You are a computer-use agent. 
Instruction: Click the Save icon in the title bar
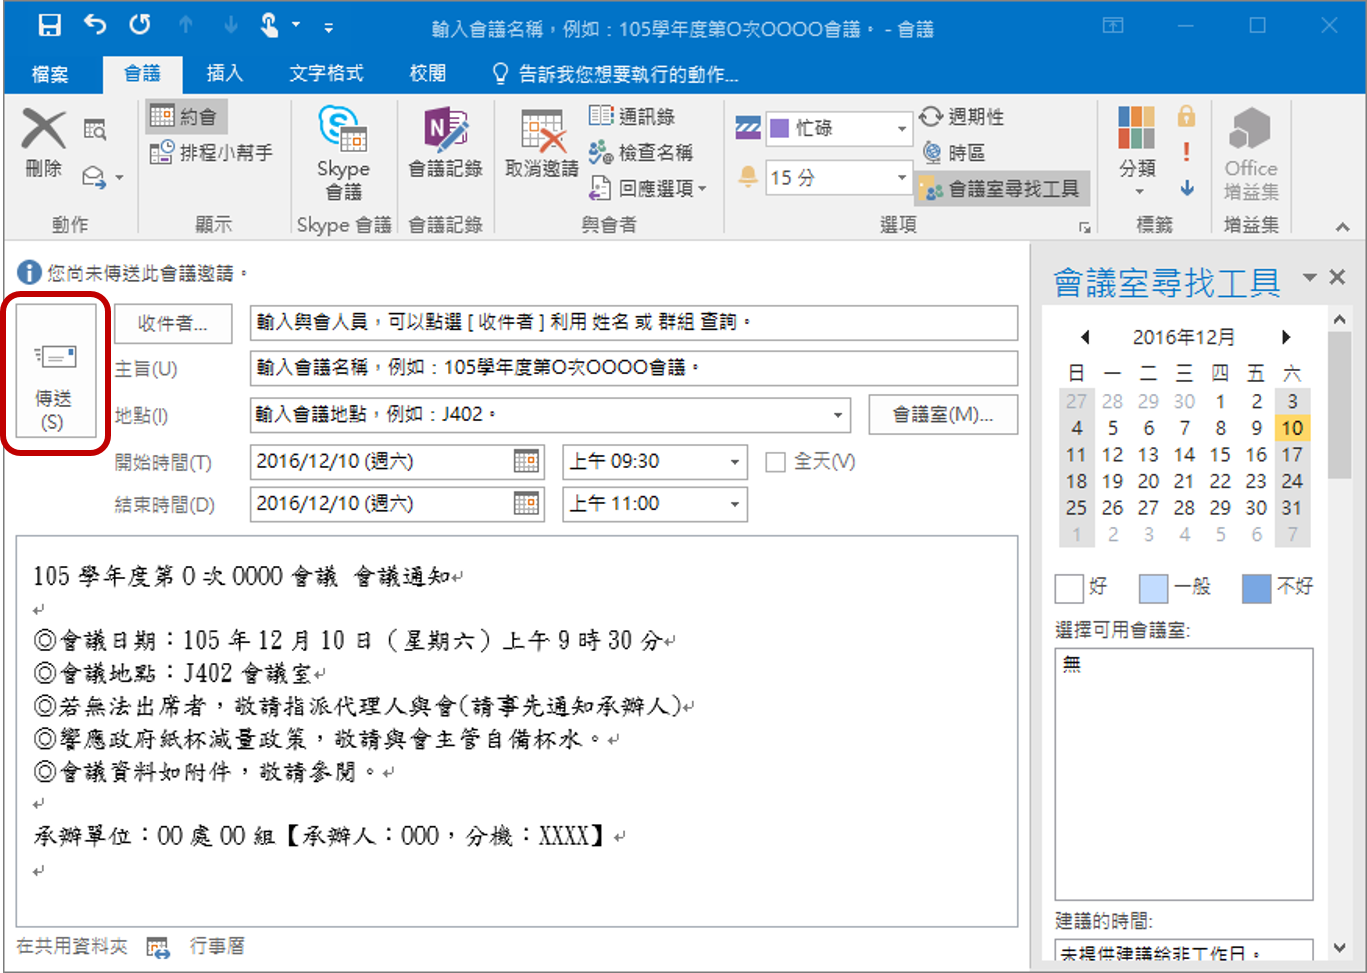[49, 25]
